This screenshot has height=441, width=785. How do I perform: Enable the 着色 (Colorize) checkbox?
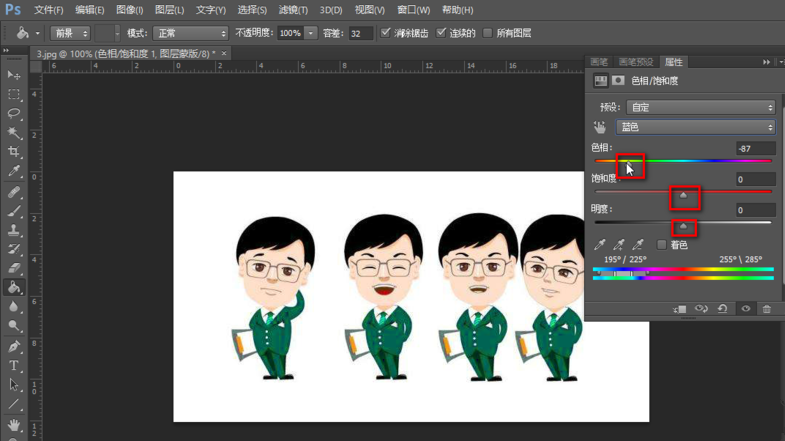[662, 244]
